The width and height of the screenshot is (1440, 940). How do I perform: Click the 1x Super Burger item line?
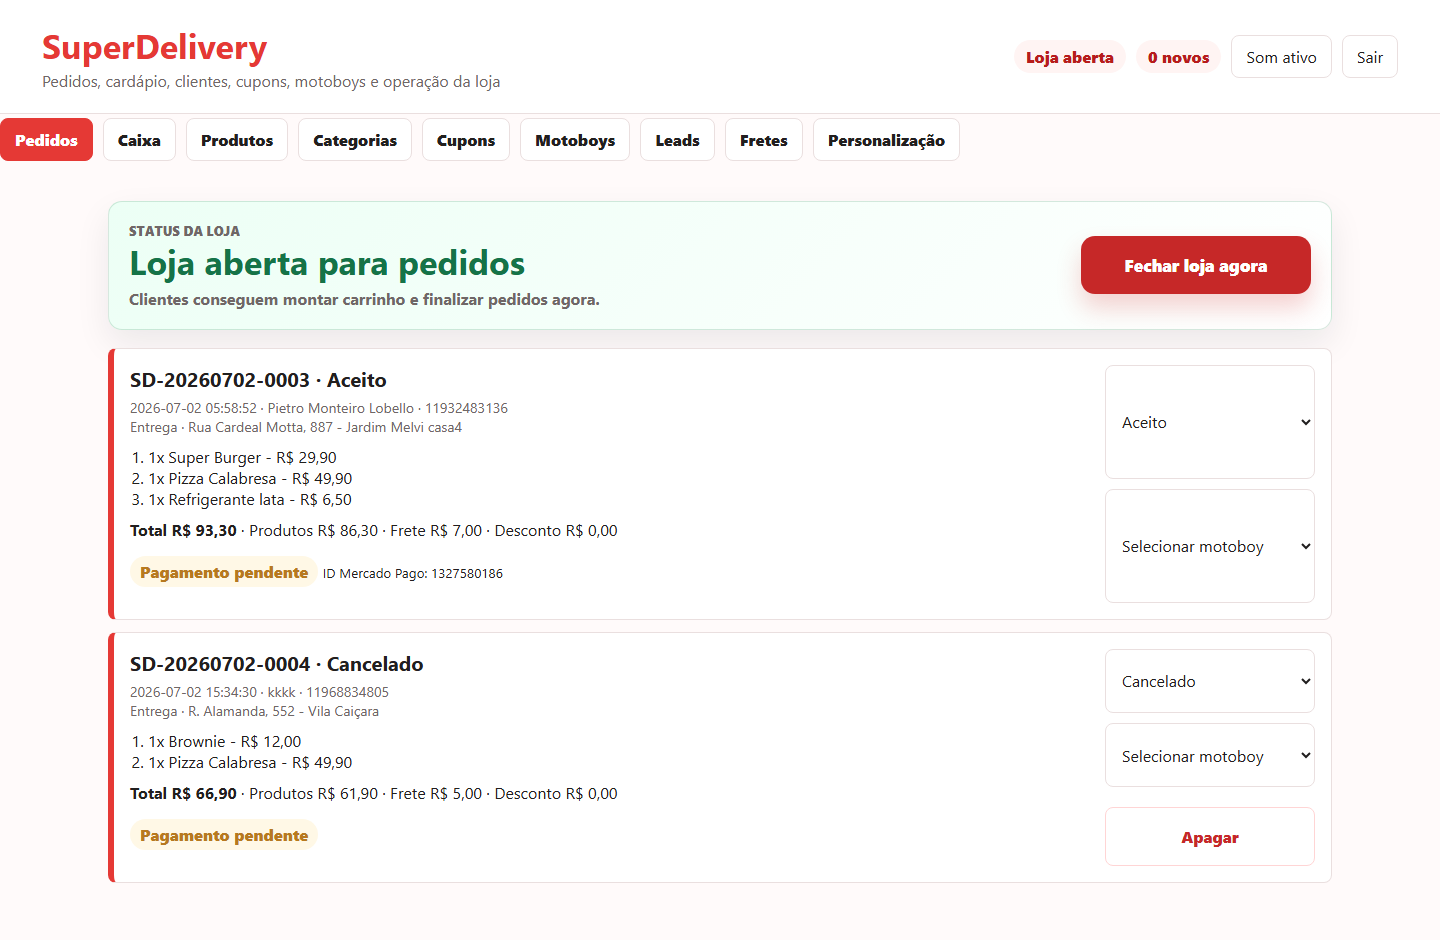coord(242,458)
